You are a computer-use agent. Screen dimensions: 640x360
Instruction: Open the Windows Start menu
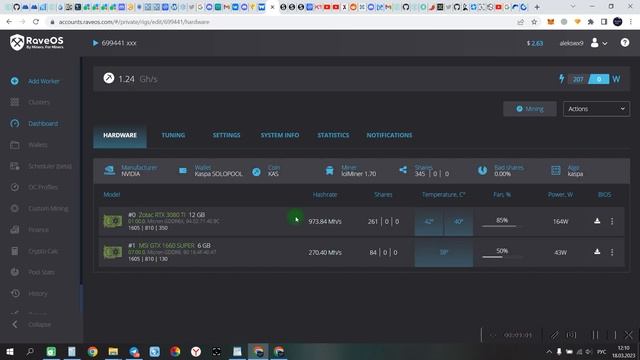click(x=9, y=351)
